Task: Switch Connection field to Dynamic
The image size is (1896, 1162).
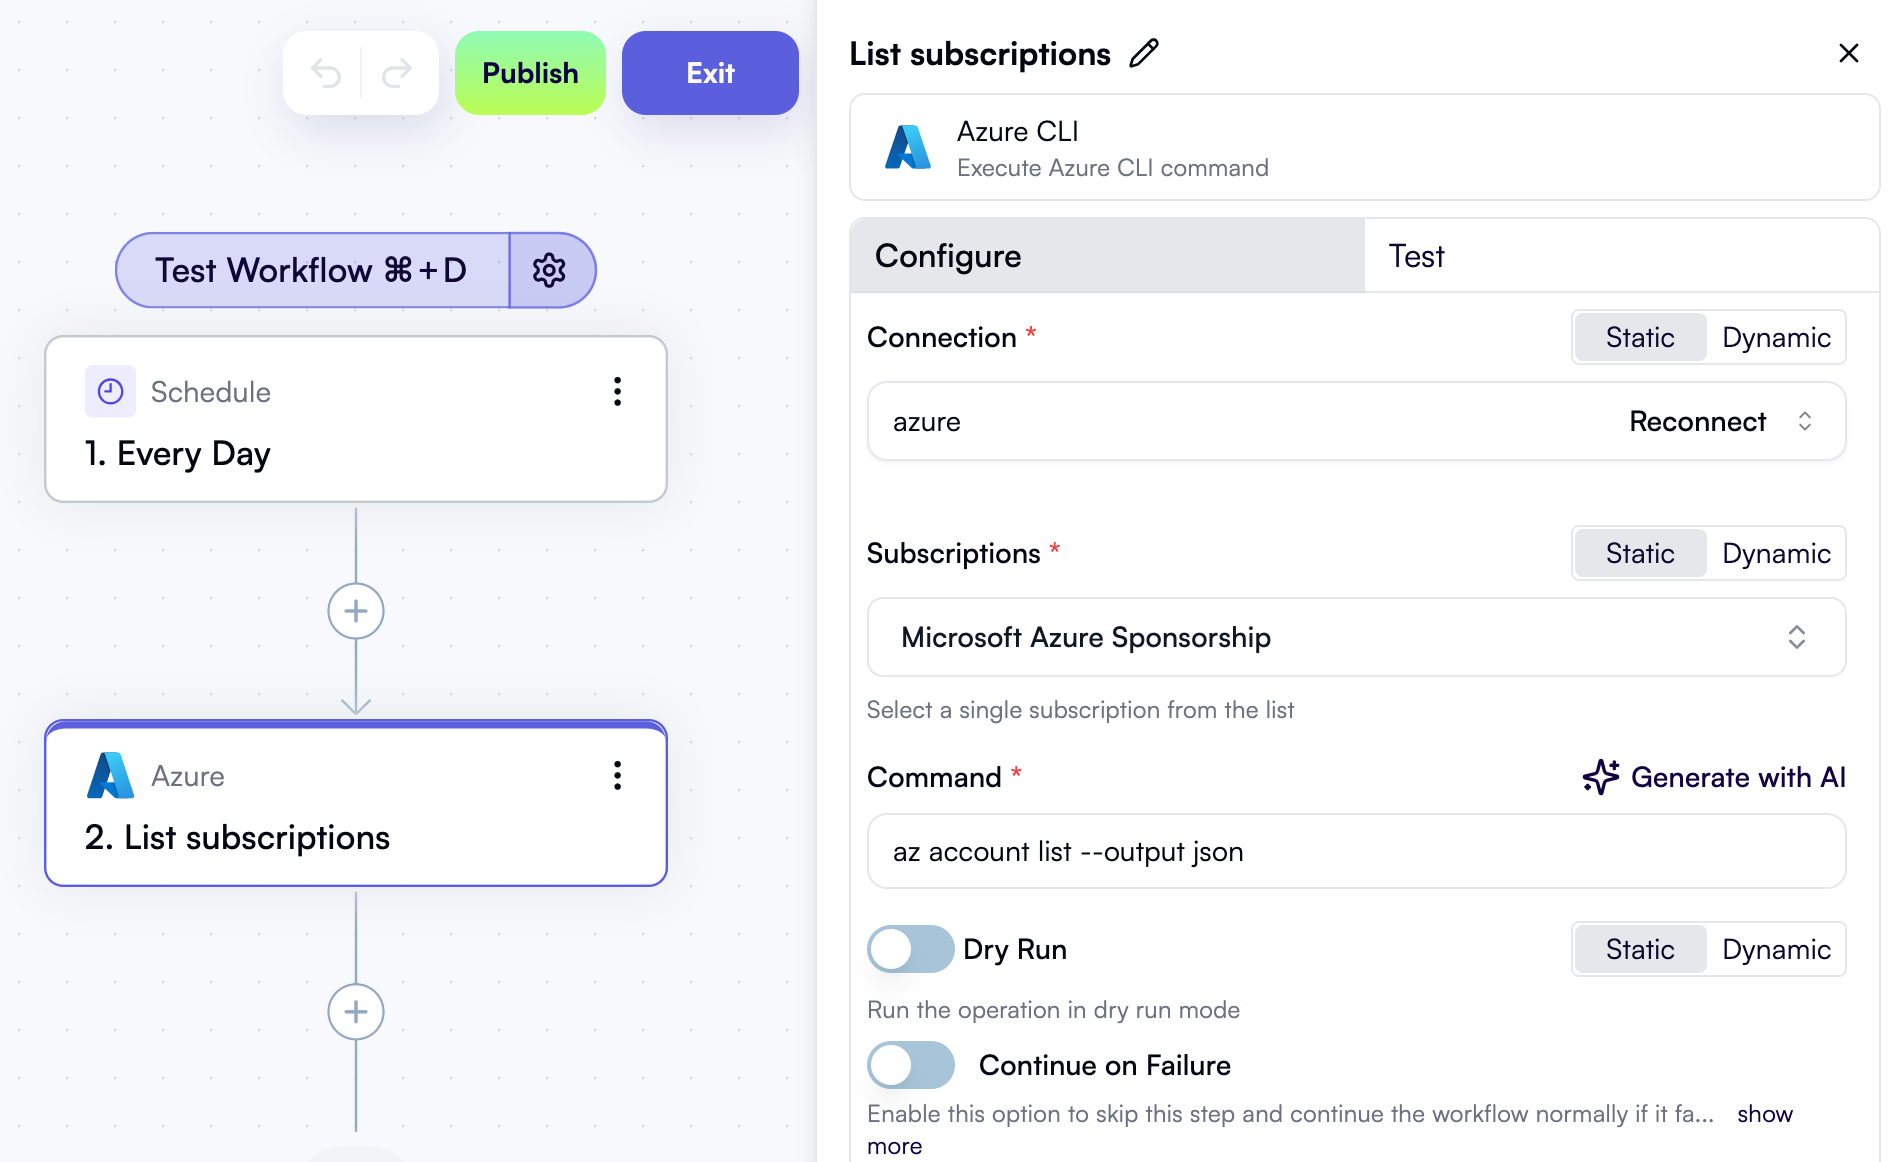Action: click(x=1776, y=337)
